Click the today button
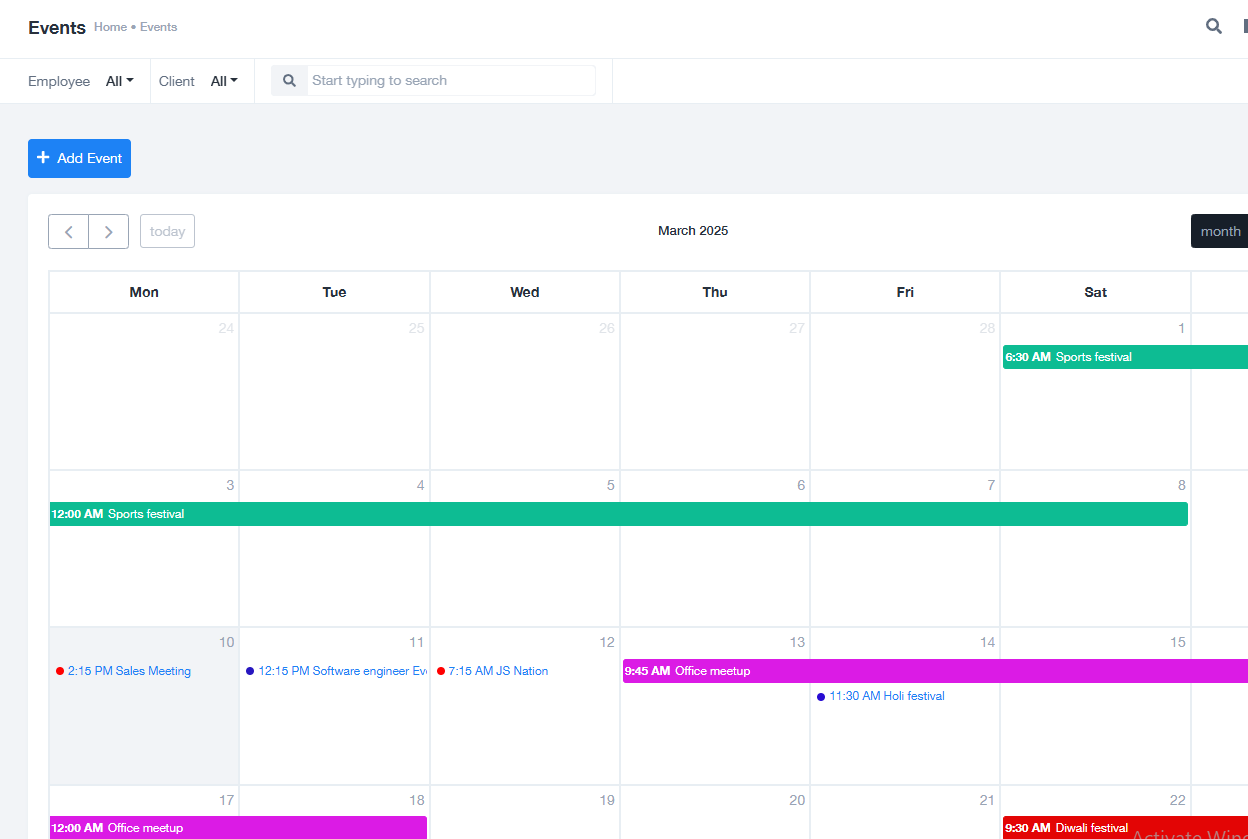Screen dimensions: 1248x839 (167, 231)
